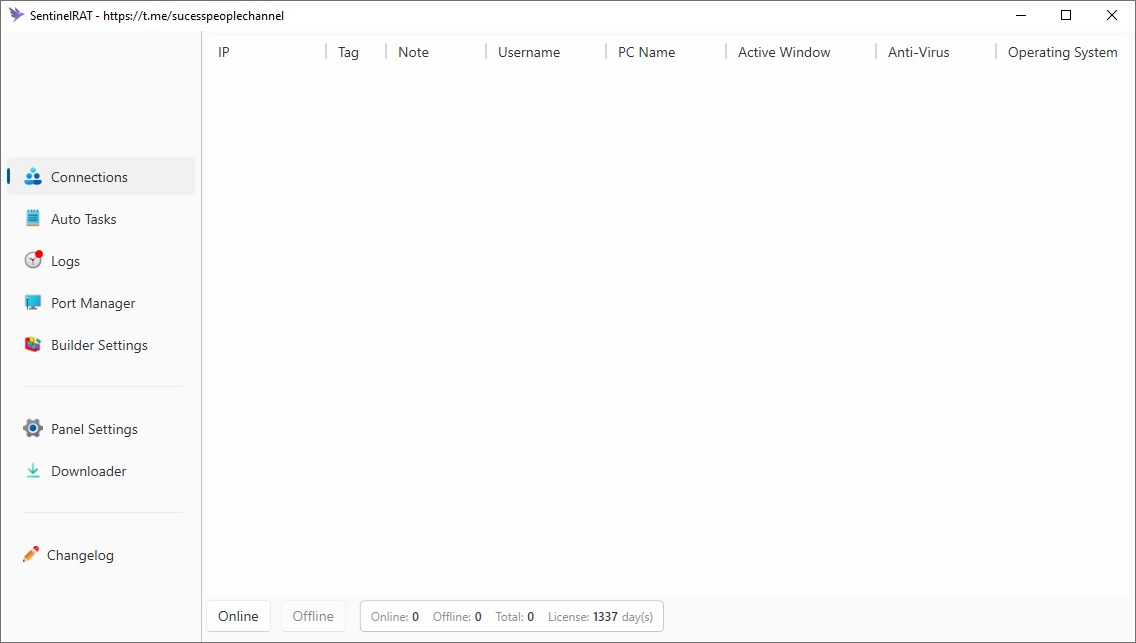Select the Downloader arrow icon

(x=33, y=471)
